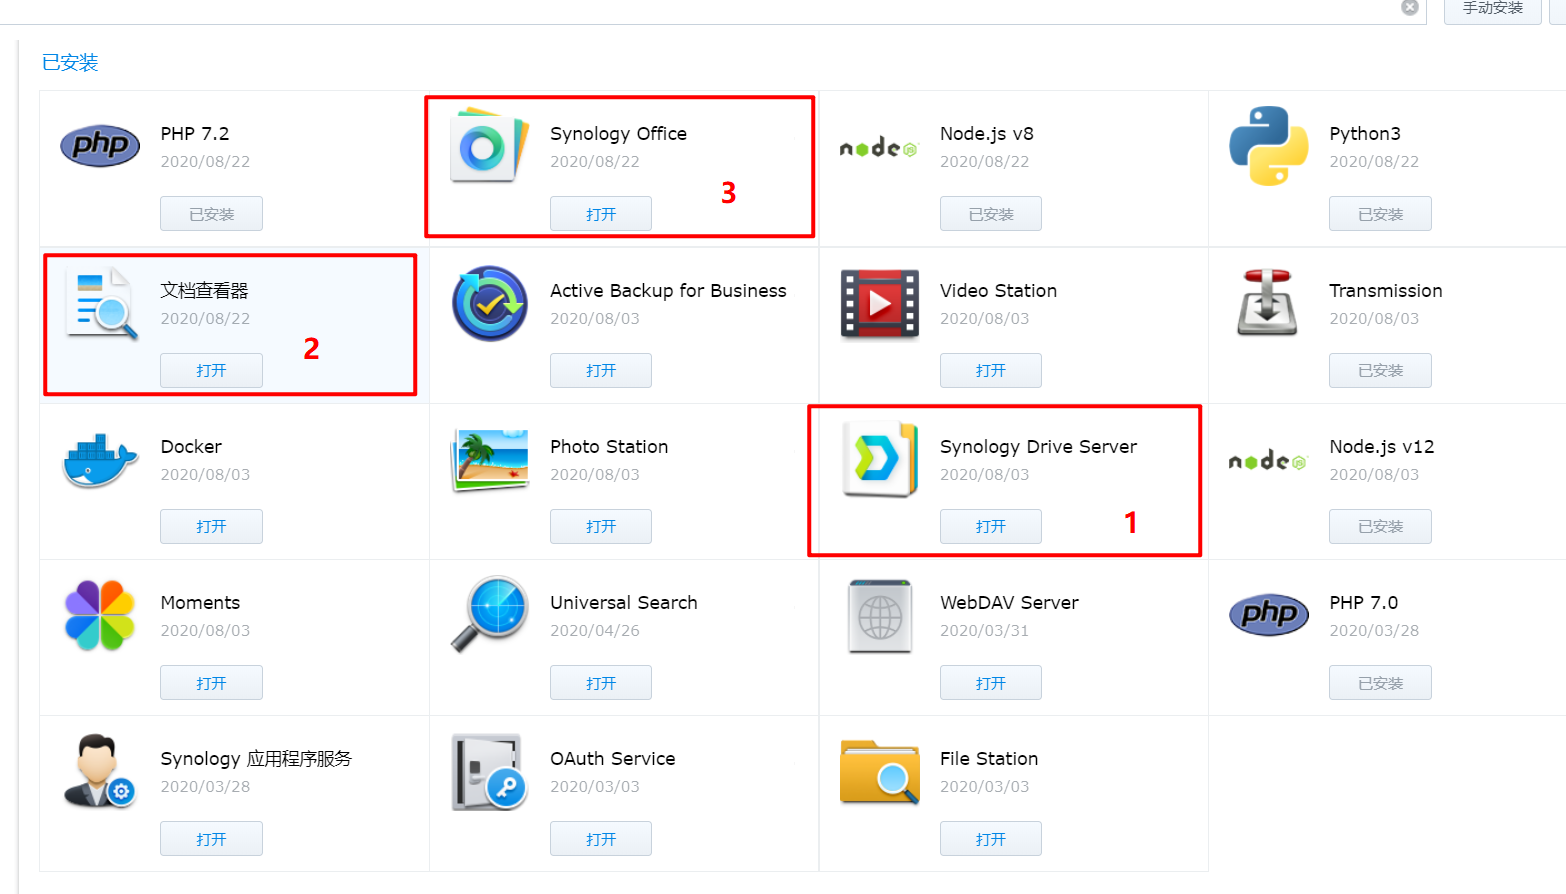Click the 已安装 section heading
The width and height of the screenshot is (1566, 894).
pos(70,62)
